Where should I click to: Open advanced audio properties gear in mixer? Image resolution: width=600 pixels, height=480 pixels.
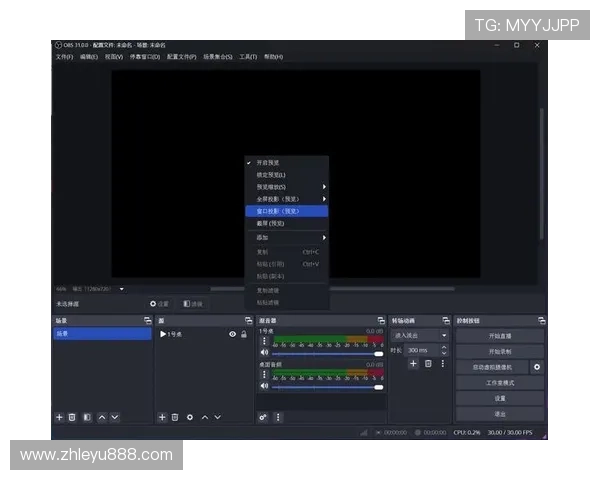pos(263,417)
